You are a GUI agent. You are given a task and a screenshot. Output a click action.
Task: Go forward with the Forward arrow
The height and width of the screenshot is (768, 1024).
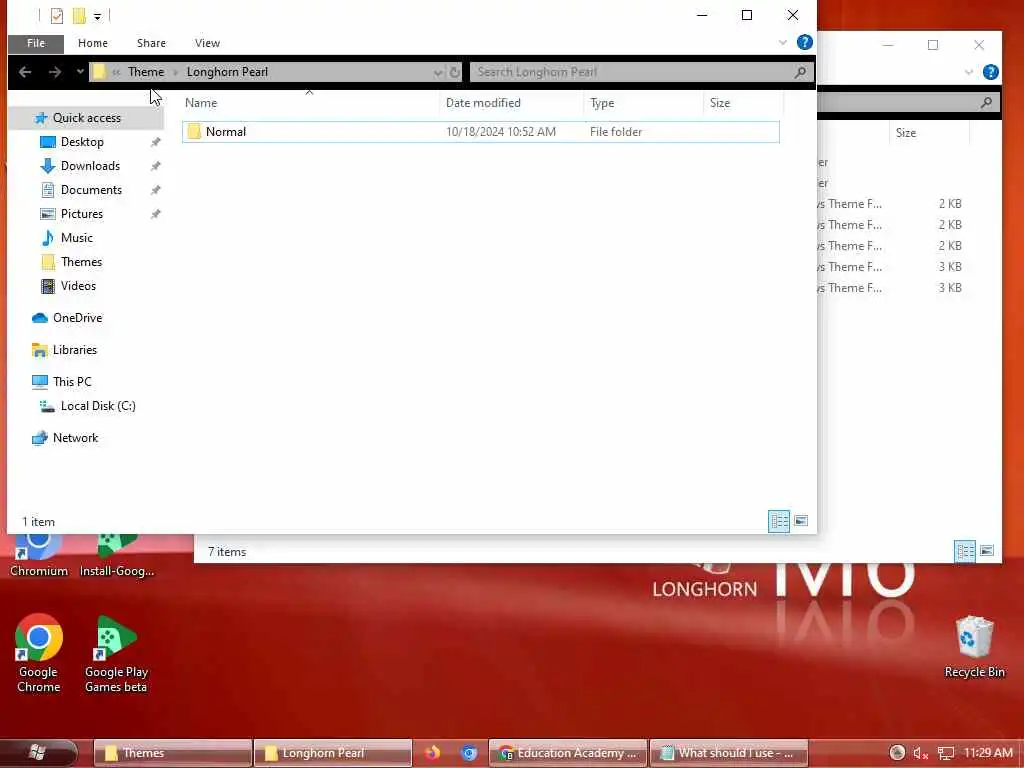tap(55, 72)
